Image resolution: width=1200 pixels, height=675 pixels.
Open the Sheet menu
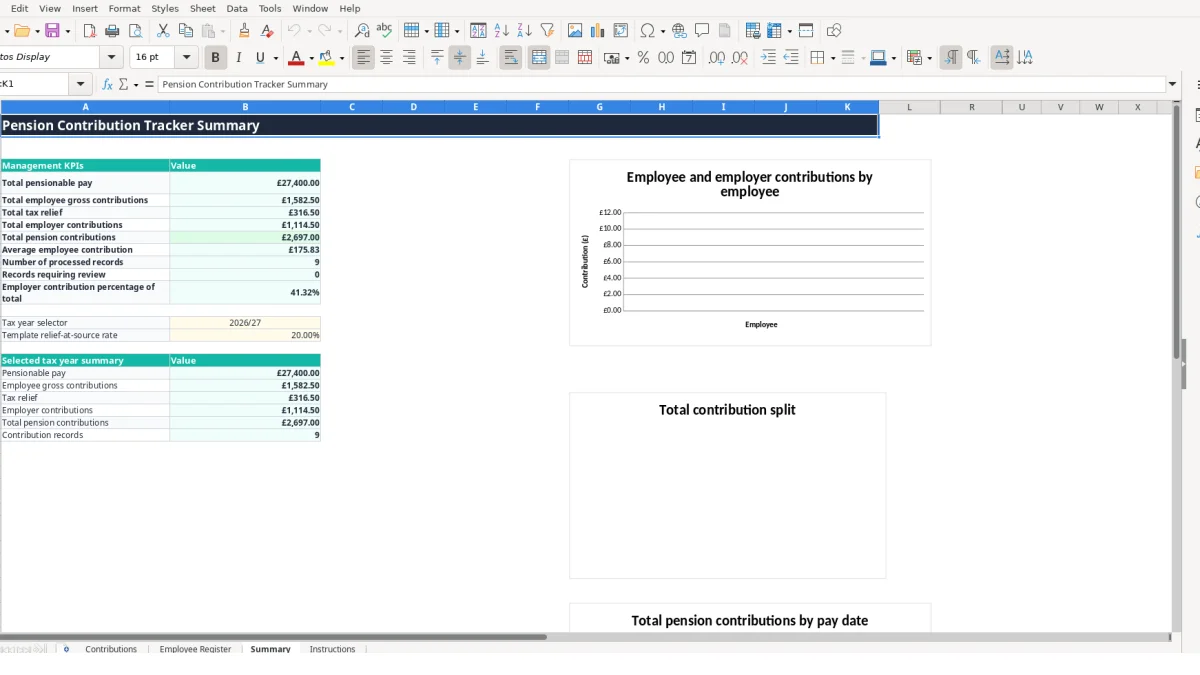tap(203, 8)
